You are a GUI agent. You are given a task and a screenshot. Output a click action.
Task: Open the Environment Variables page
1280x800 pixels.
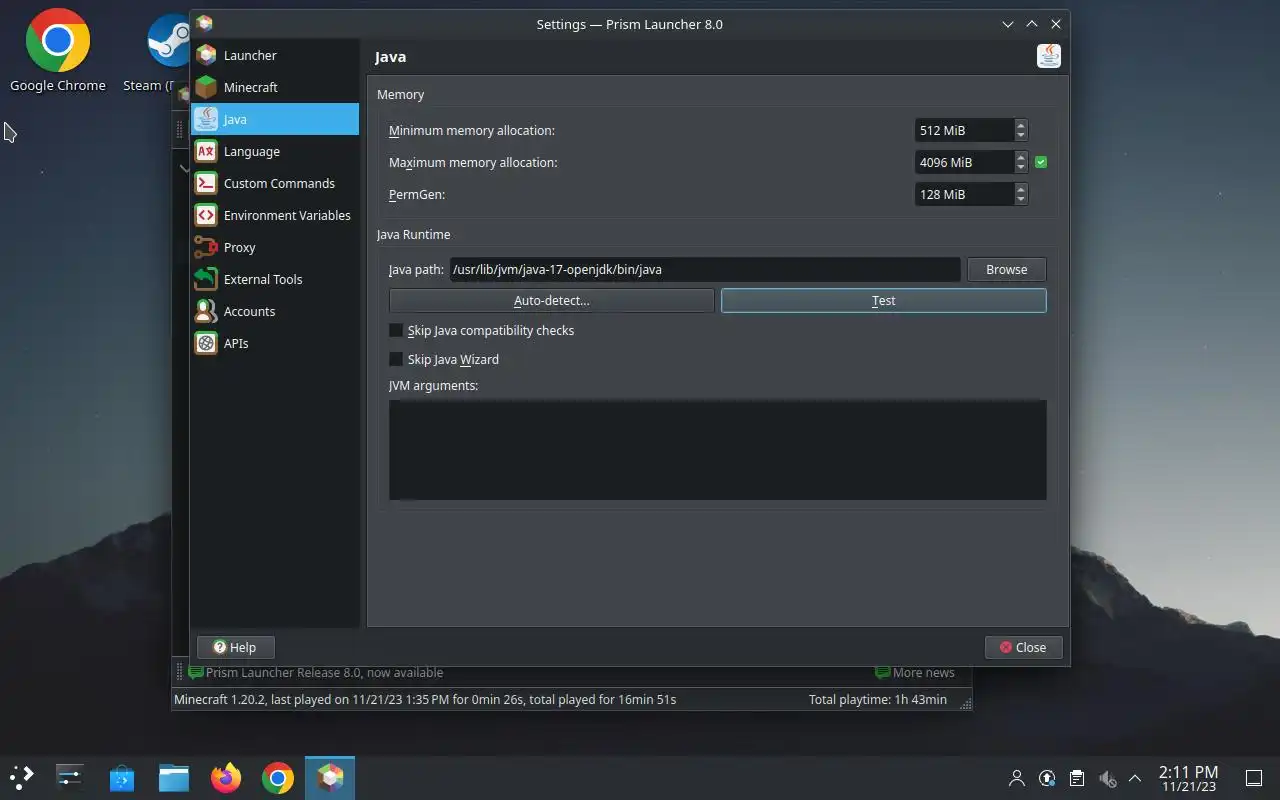274,215
